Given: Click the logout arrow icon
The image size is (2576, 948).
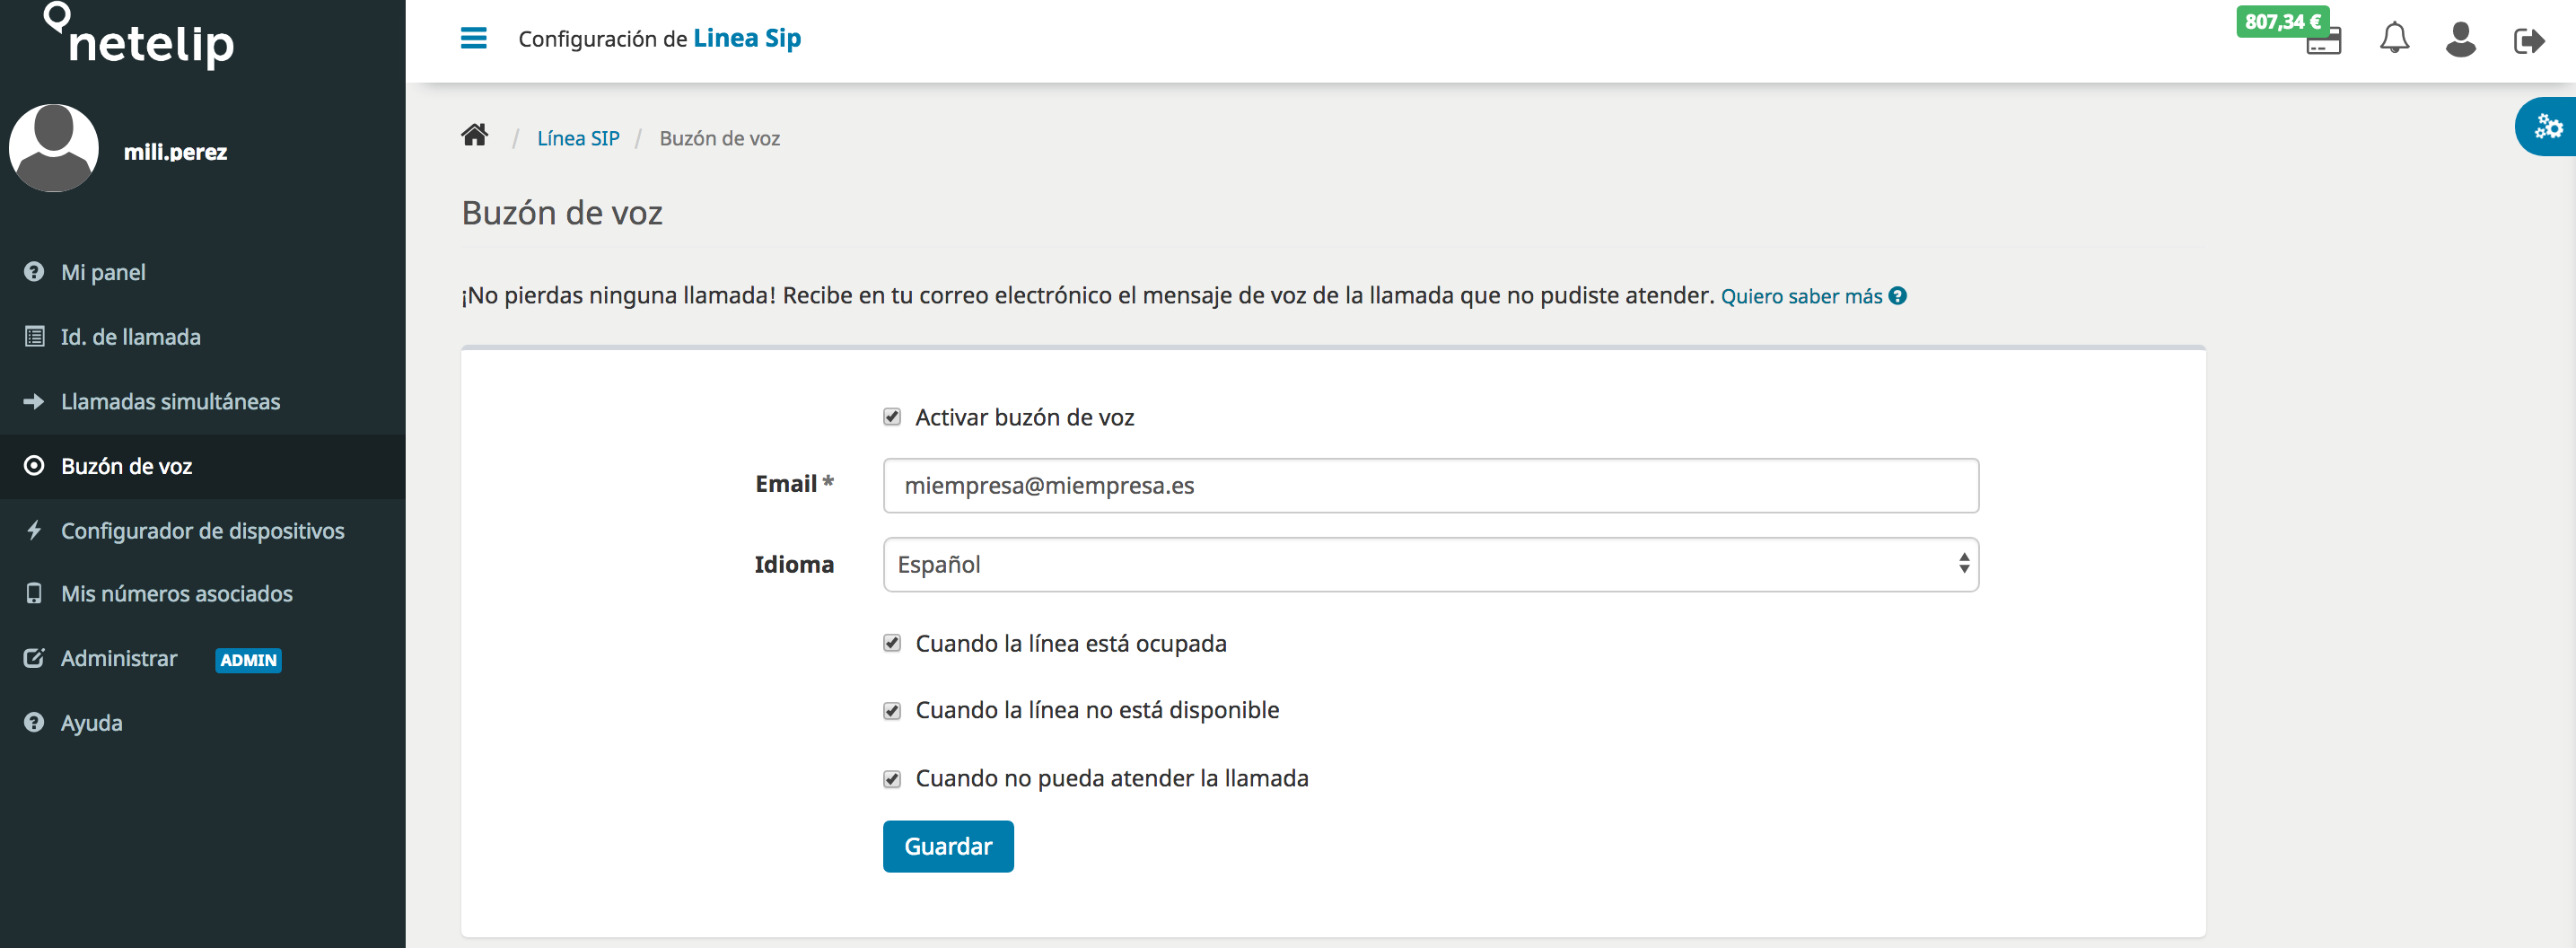Looking at the screenshot, I should point(2528,41).
